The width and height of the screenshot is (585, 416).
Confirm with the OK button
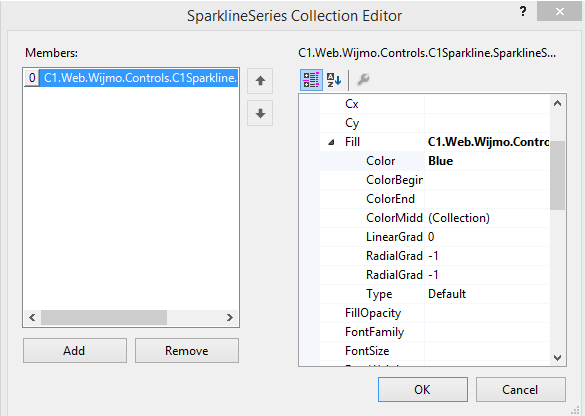tap(423, 390)
